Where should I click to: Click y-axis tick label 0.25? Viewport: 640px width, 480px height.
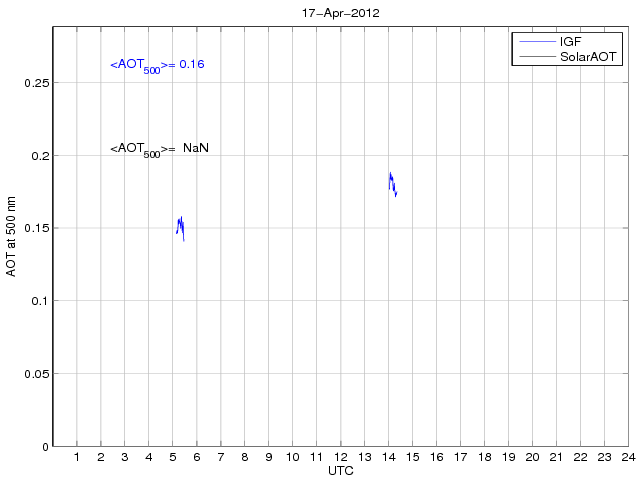36,83
